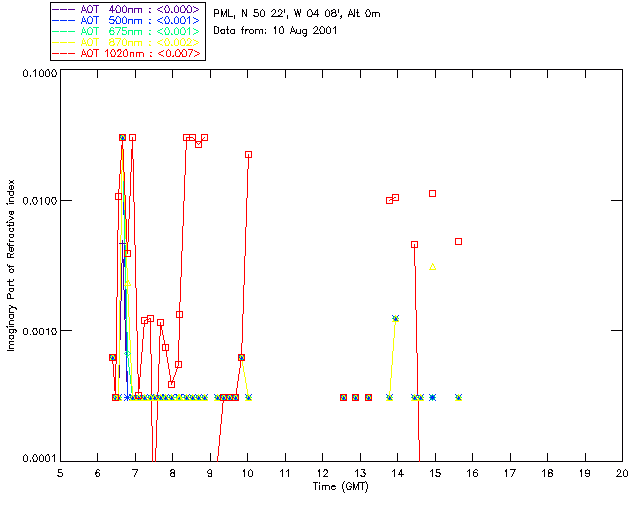
Task: Click the x-axis tick label 18
Action: (547, 473)
